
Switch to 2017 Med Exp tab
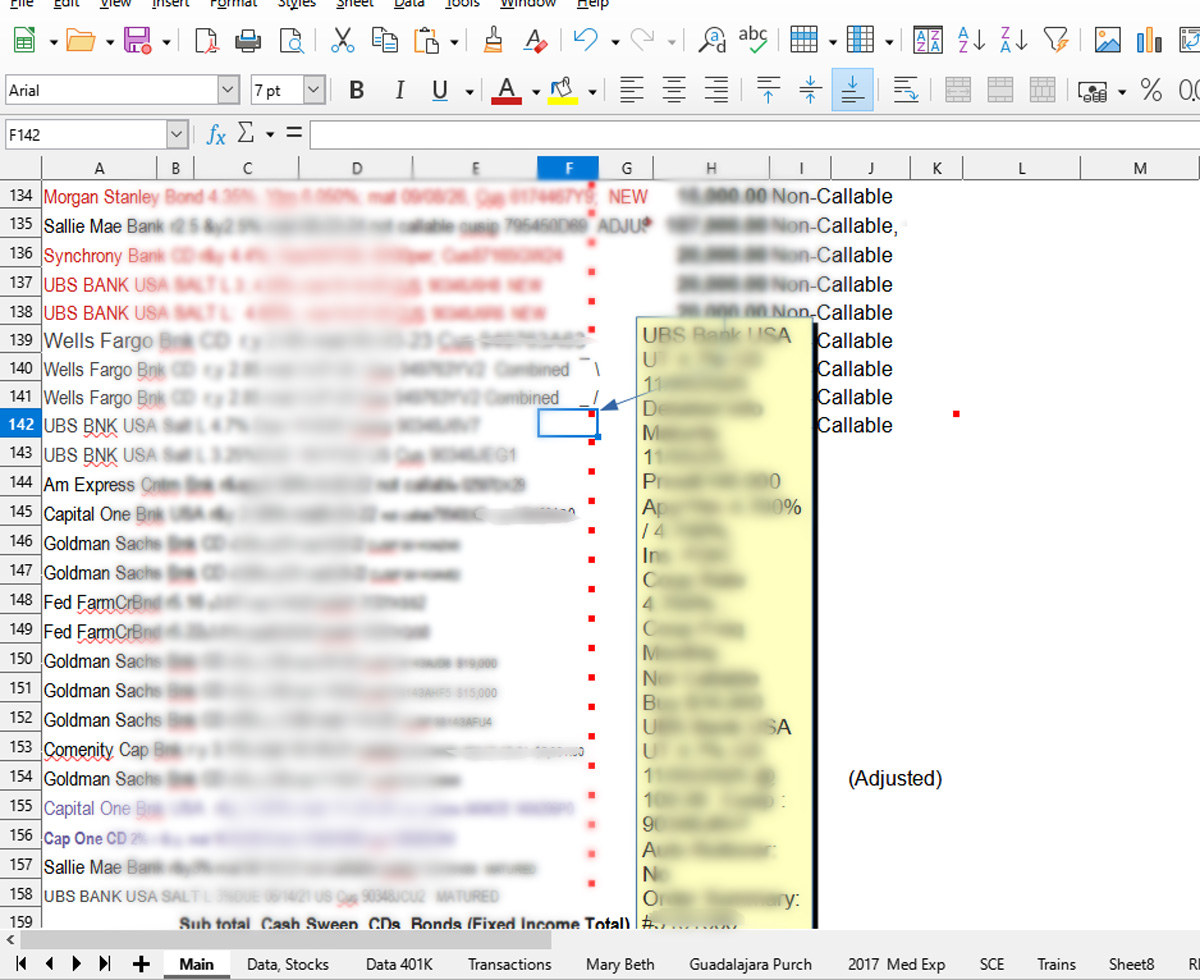pyautogui.click(x=896, y=964)
